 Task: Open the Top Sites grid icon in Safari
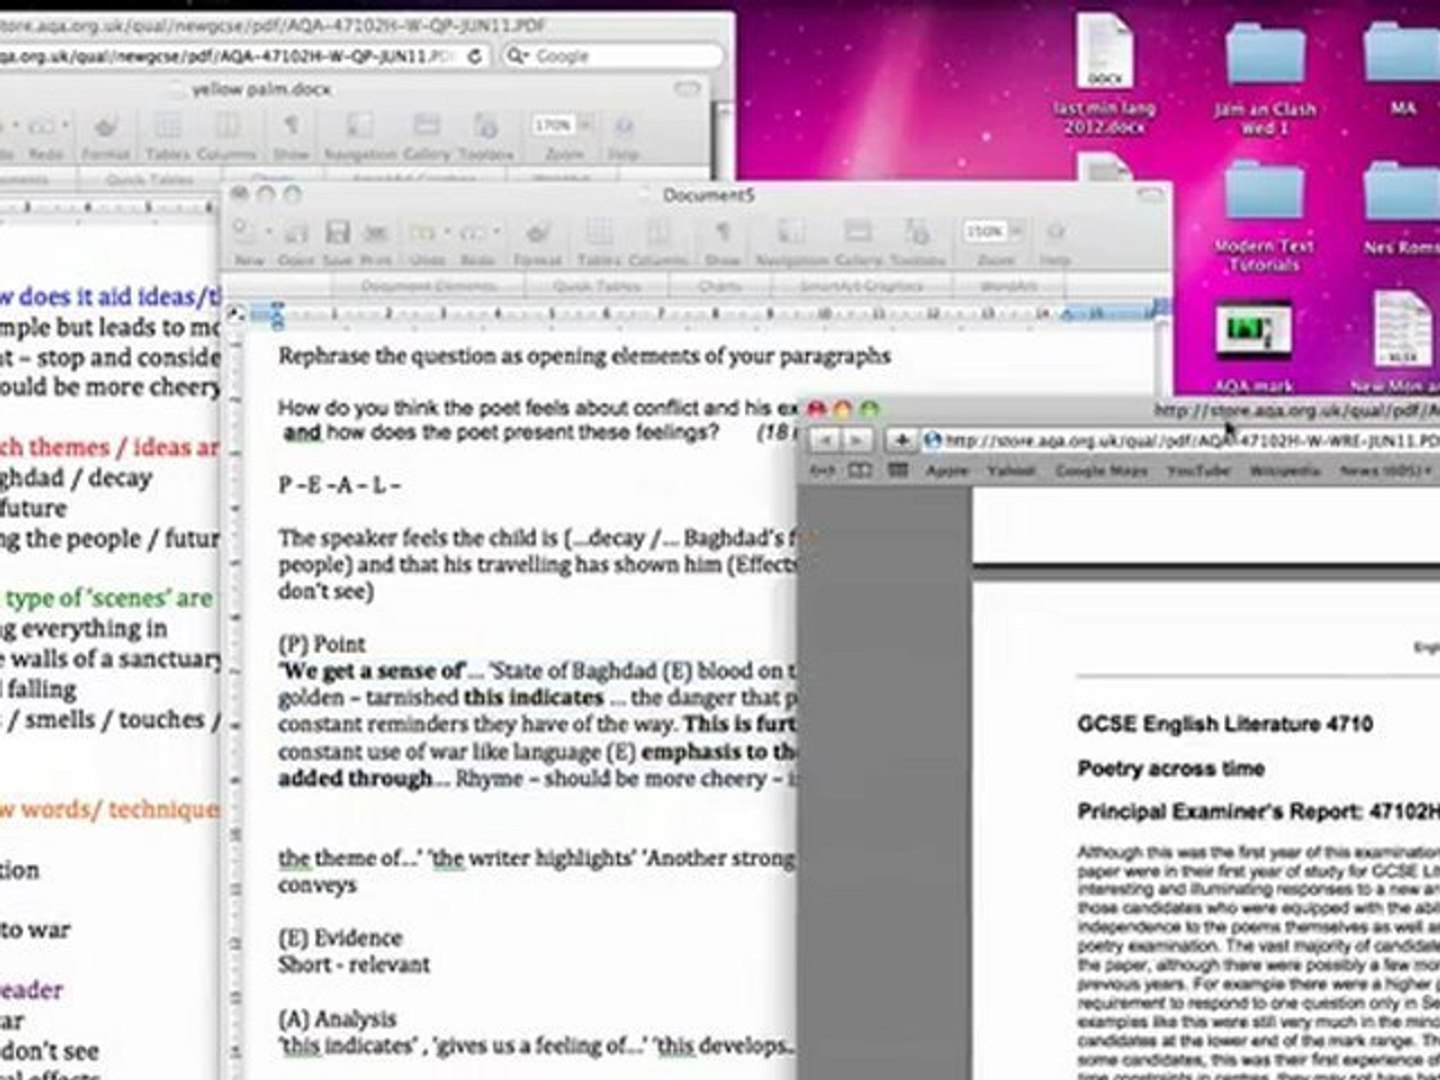coord(898,470)
